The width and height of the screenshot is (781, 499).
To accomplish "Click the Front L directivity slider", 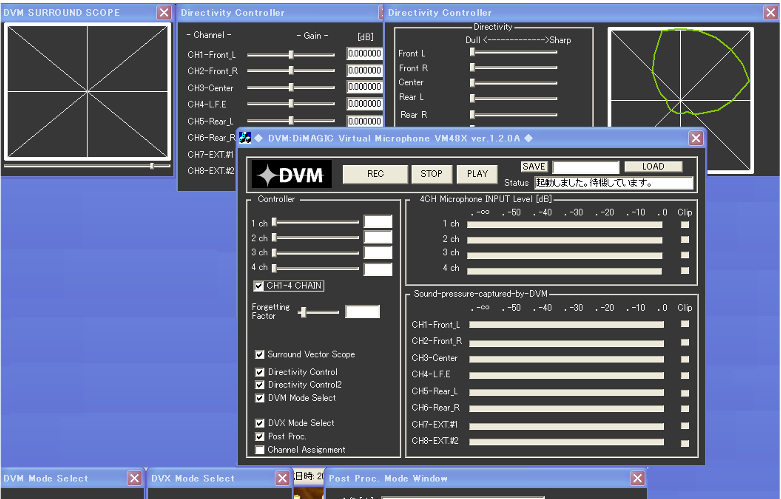I will [514, 53].
